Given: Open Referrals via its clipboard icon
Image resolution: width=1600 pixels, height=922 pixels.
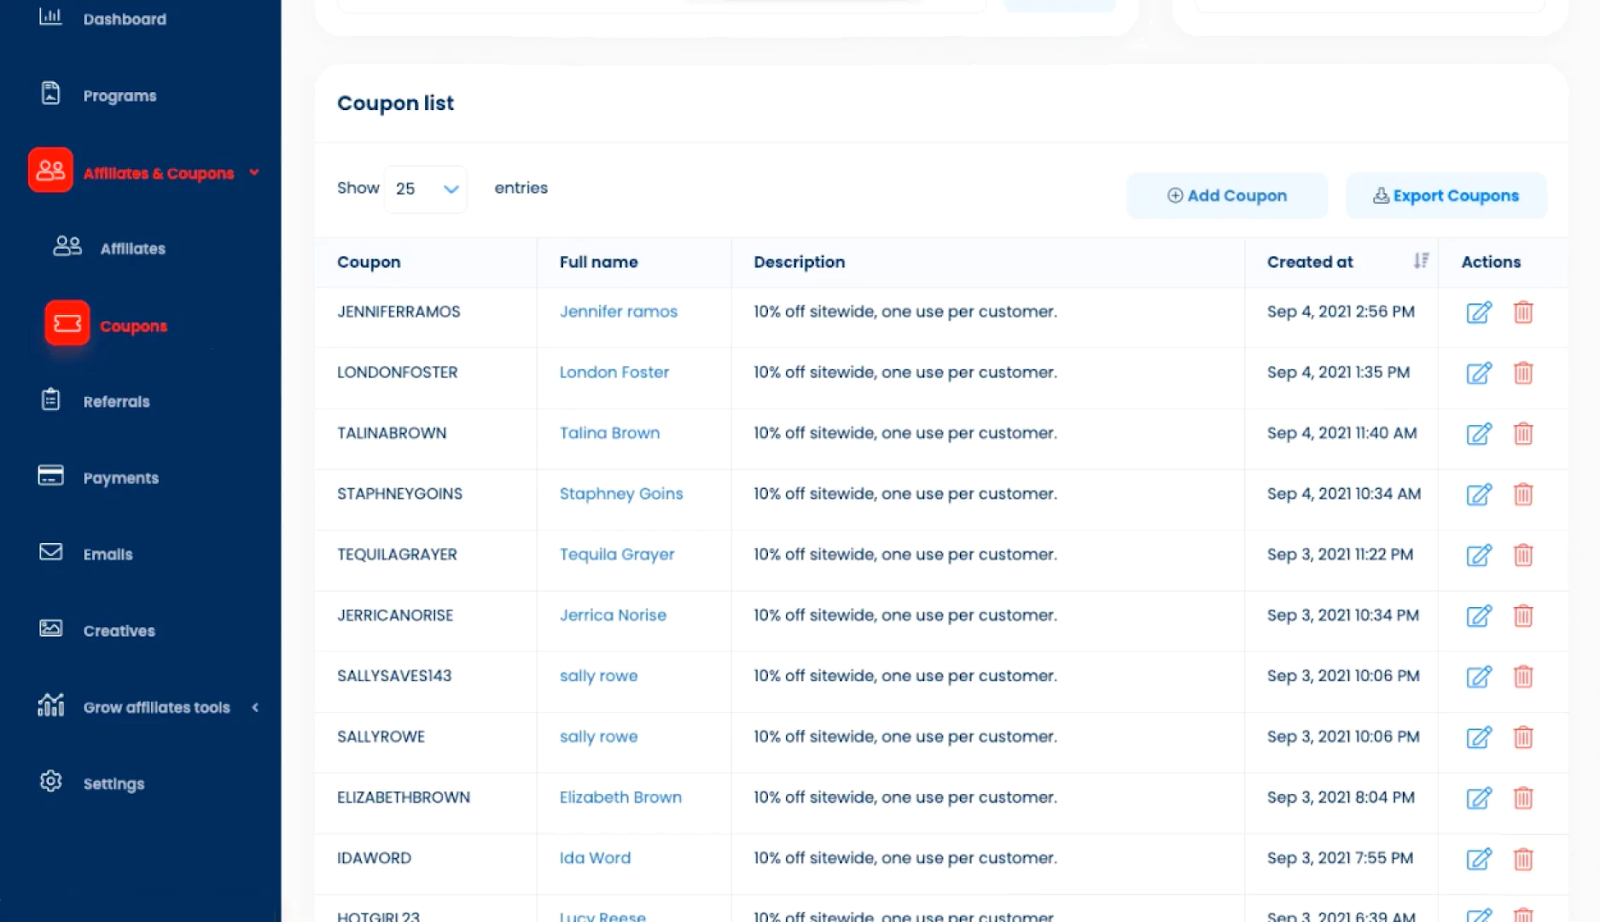Looking at the screenshot, I should (50, 399).
